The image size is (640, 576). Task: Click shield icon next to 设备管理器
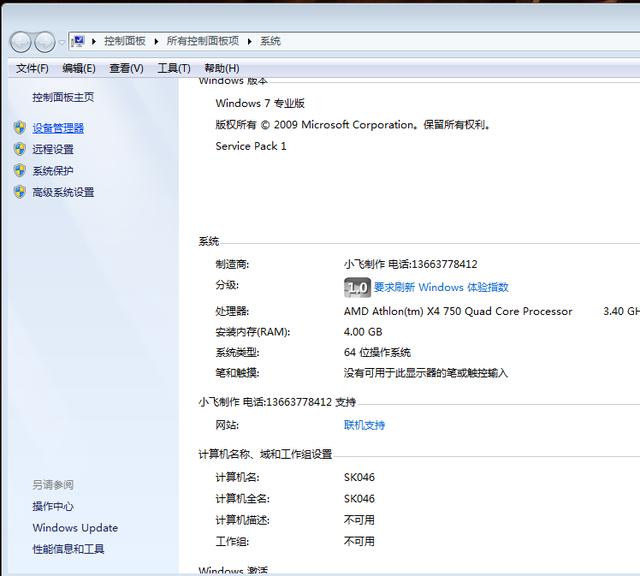[x=20, y=128]
